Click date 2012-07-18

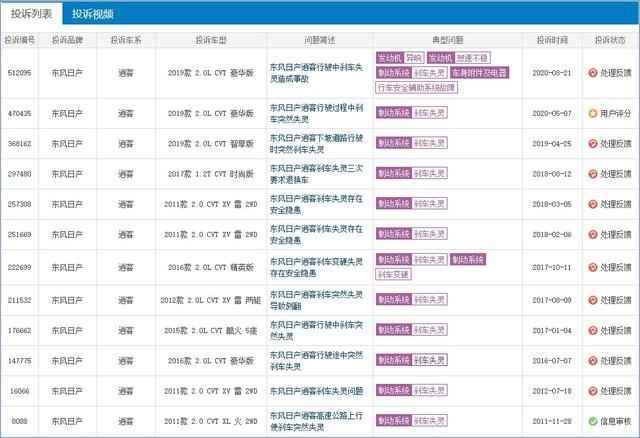(552, 391)
